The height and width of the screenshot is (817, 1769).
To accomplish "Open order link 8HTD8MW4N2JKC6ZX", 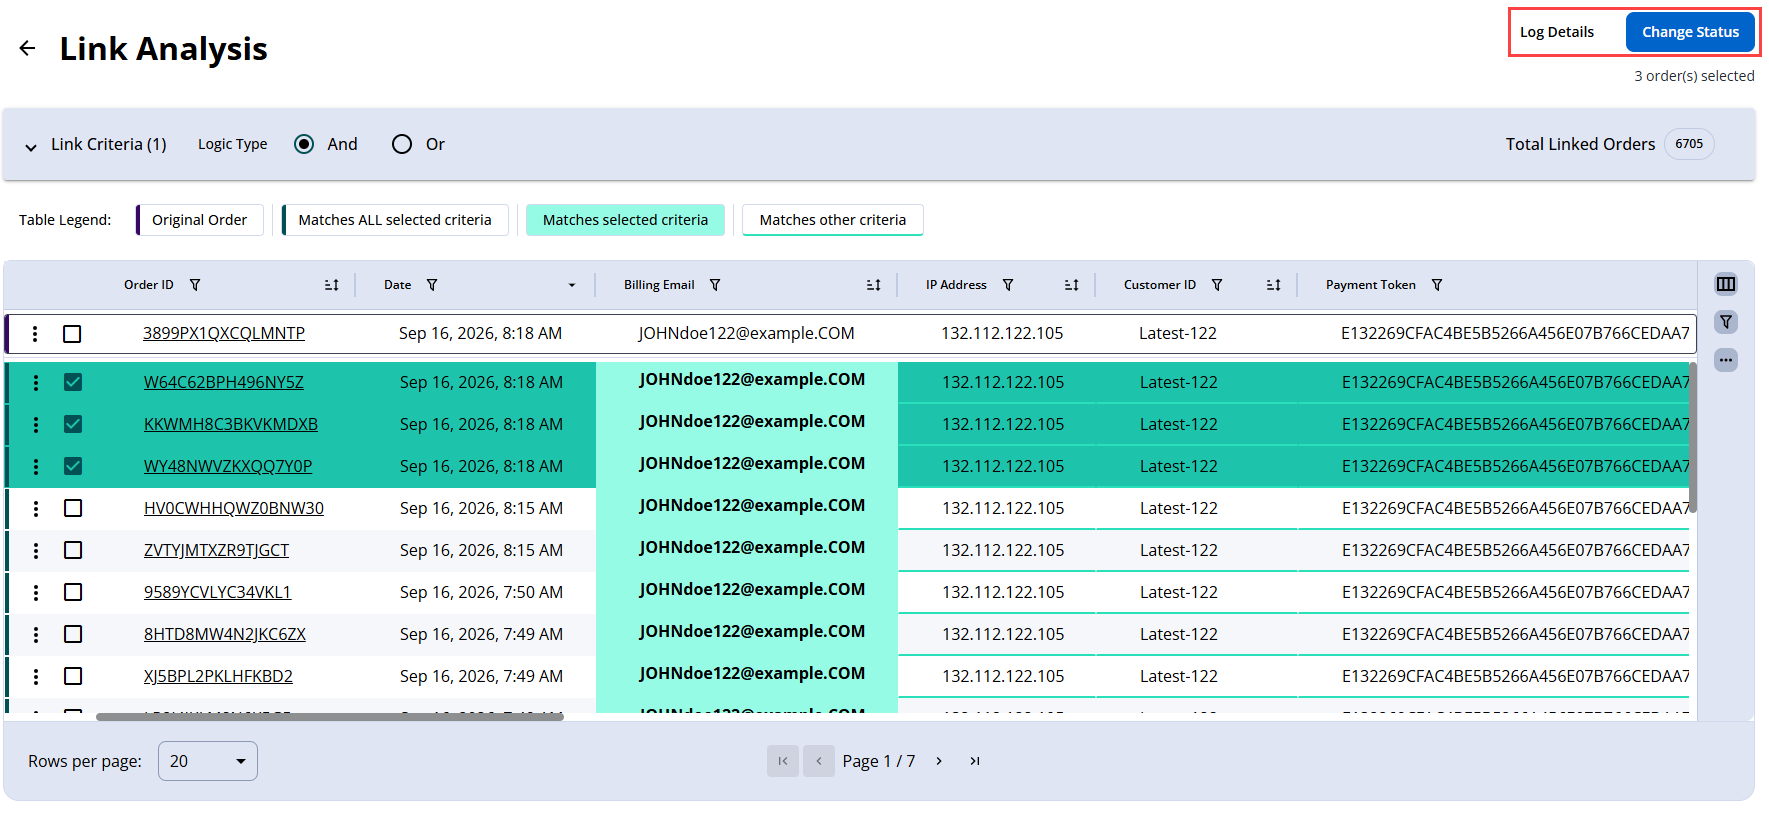I will click(225, 634).
